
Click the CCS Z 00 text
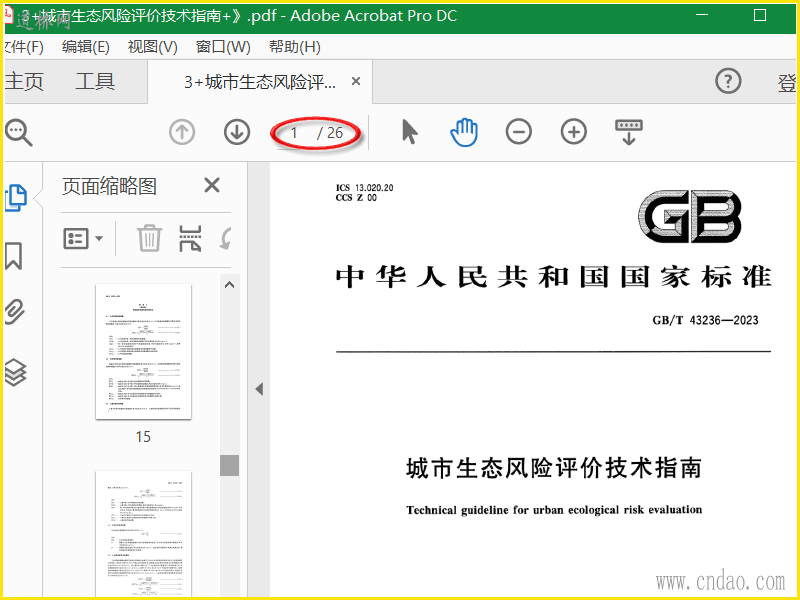click(x=356, y=198)
